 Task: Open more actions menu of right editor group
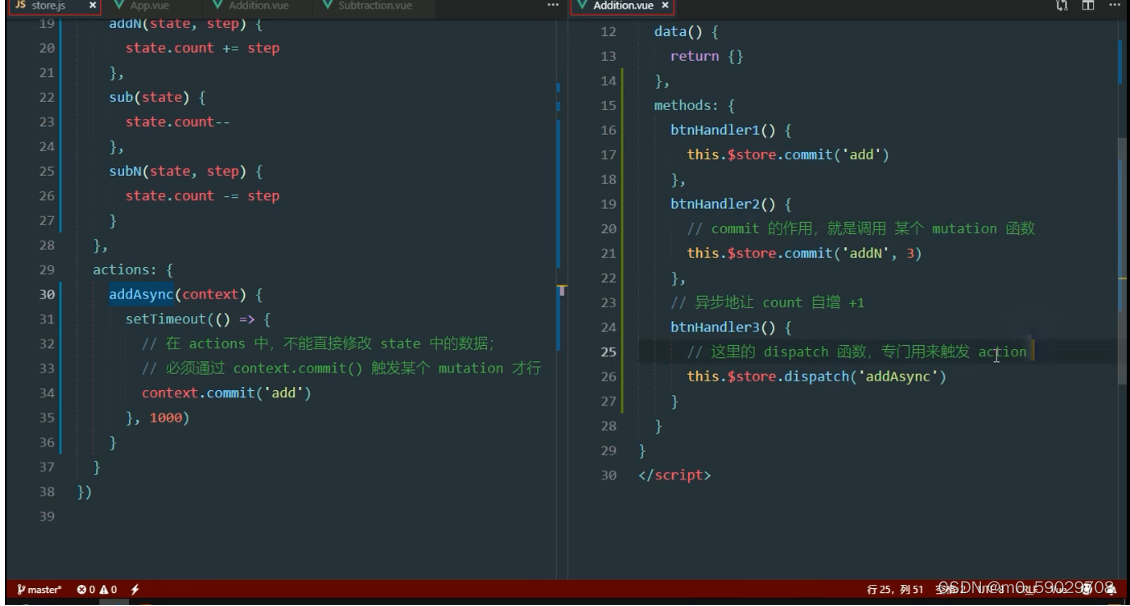(1114, 5)
